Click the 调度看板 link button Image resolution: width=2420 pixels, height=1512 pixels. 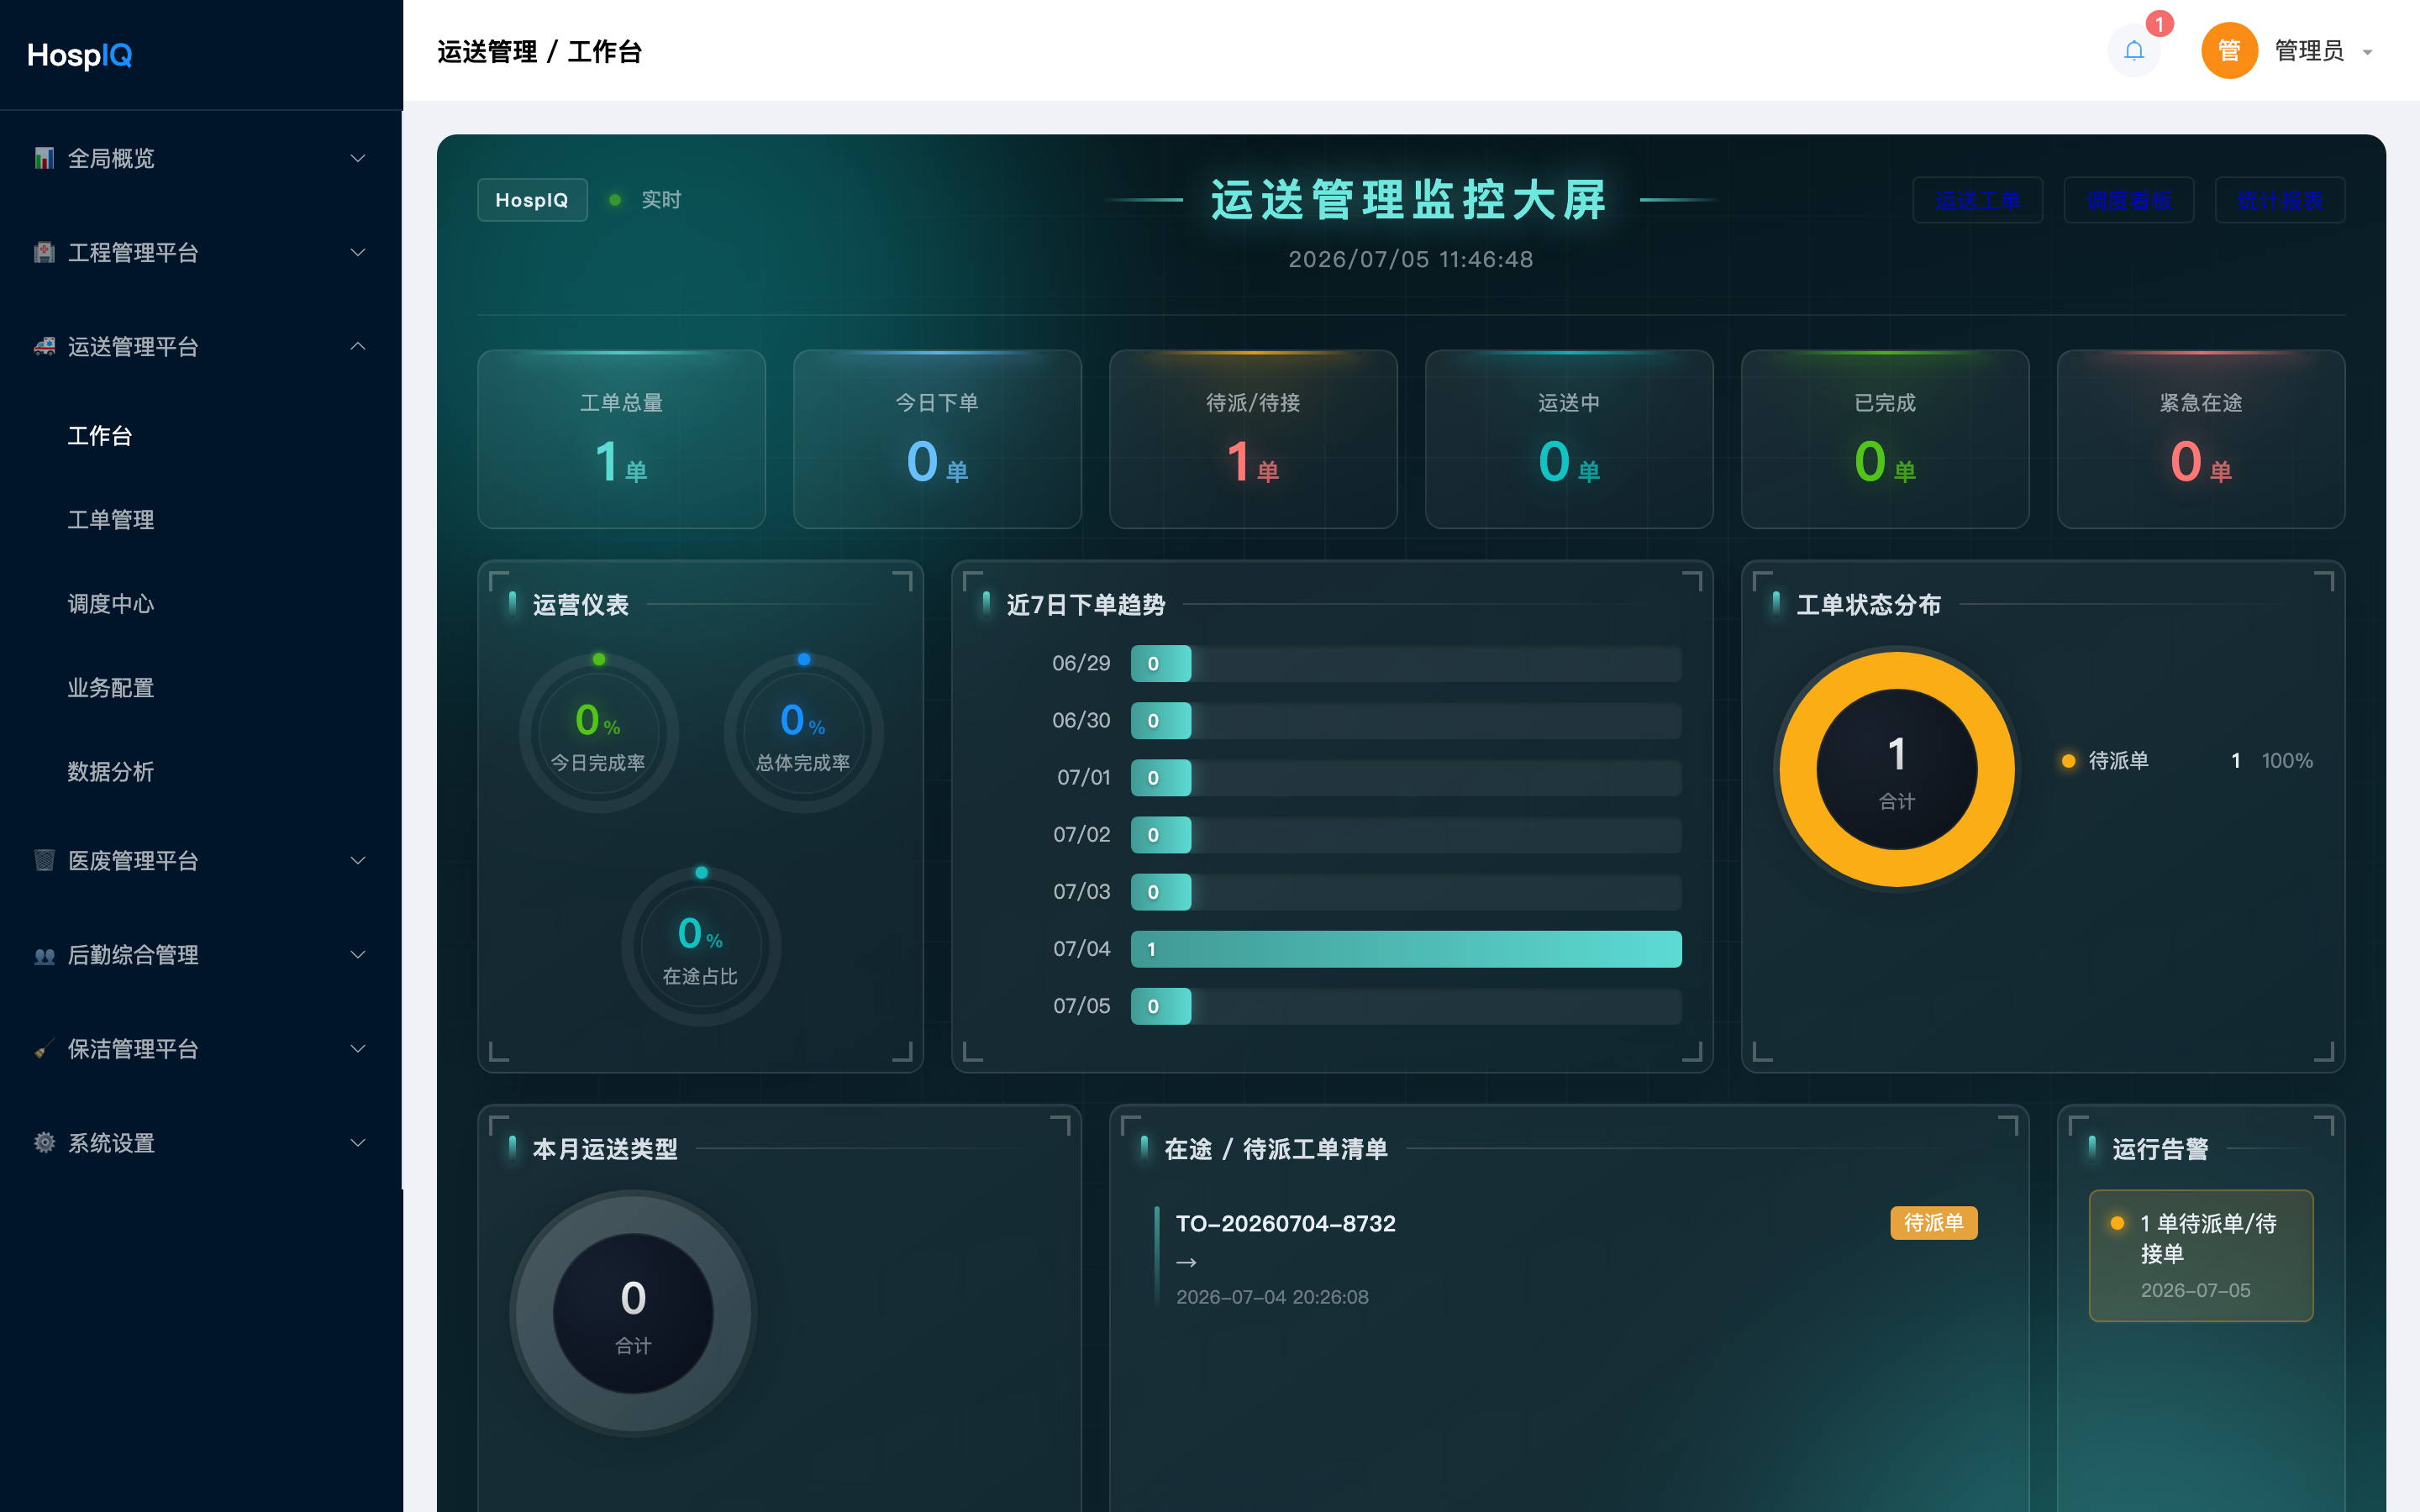2129,200
